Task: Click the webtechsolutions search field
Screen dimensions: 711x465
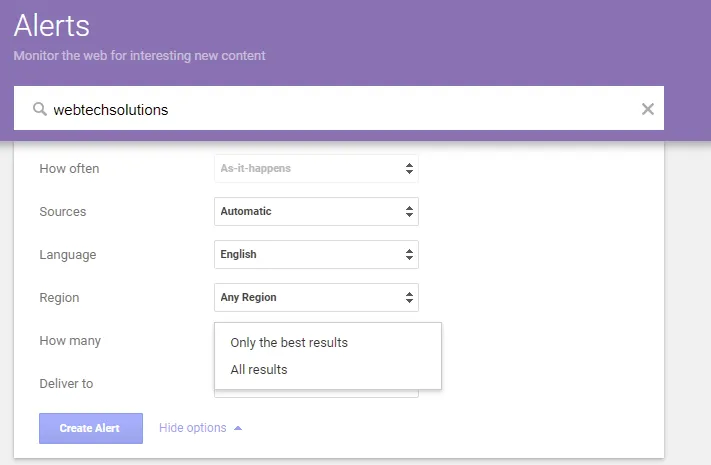Action: pos(339,108)
